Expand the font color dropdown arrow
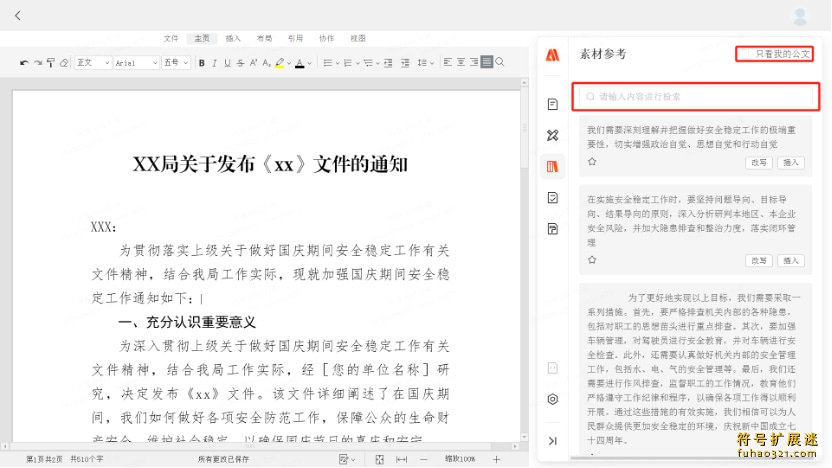The height and width of the screenshot is (468, 832). (x=309, y=63)
